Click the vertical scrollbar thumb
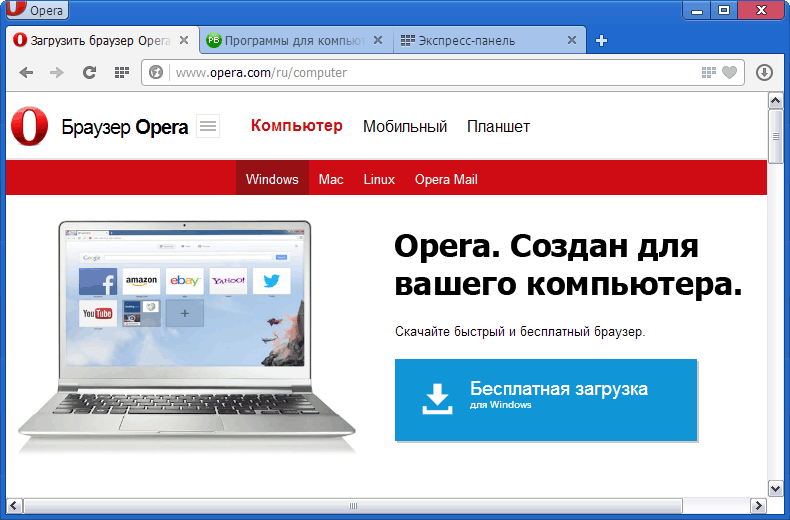This screenshot has height=520, width=790. 775,137
